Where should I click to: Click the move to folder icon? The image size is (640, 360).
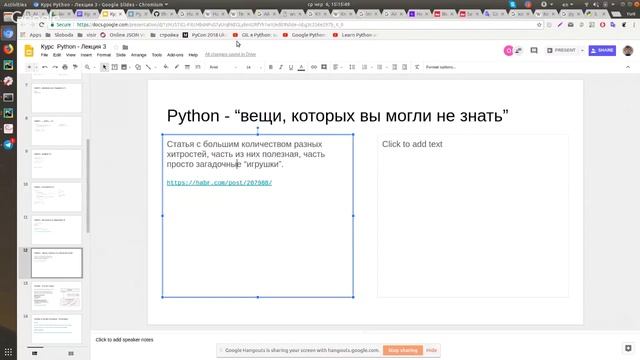pos(125,47)
